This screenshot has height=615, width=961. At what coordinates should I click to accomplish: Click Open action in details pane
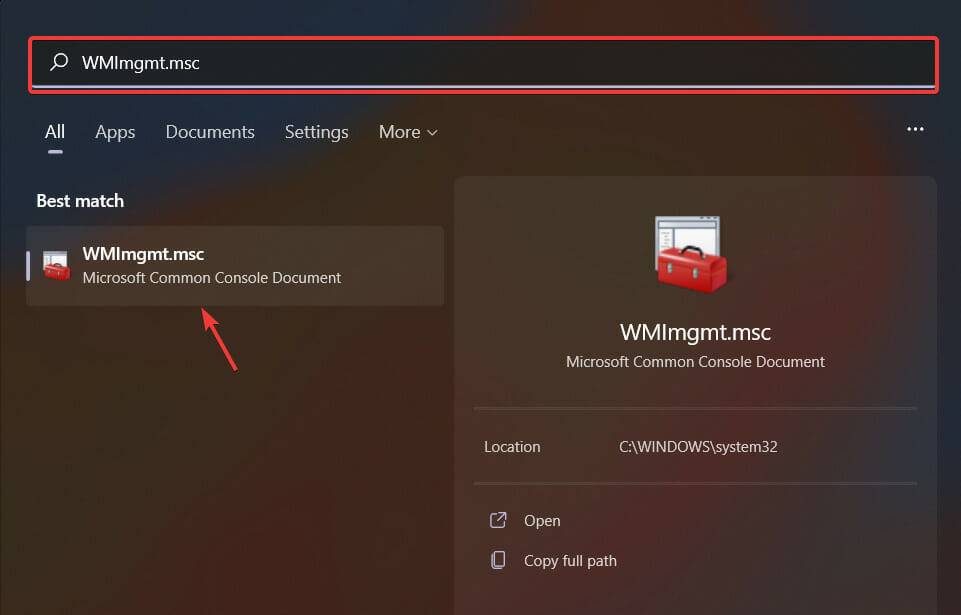[x=542, y=521]
